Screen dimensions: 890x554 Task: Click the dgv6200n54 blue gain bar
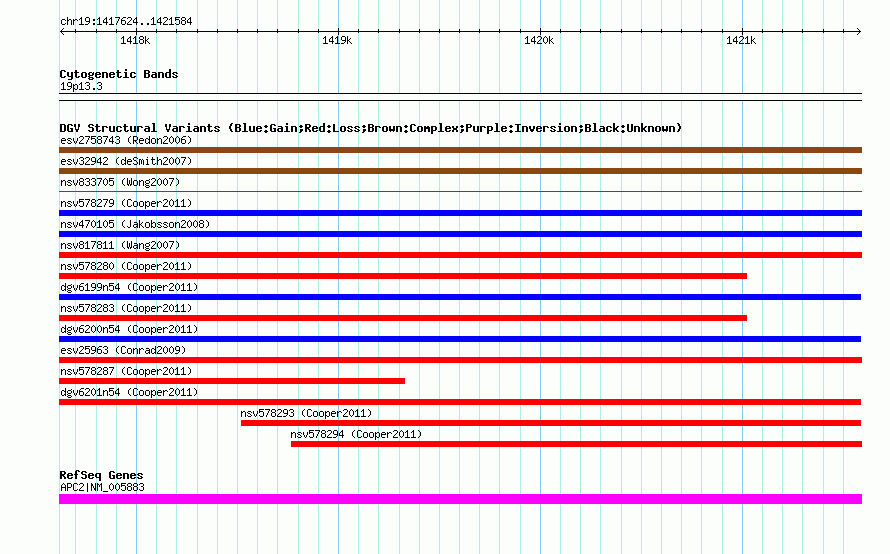coord(460,339)
